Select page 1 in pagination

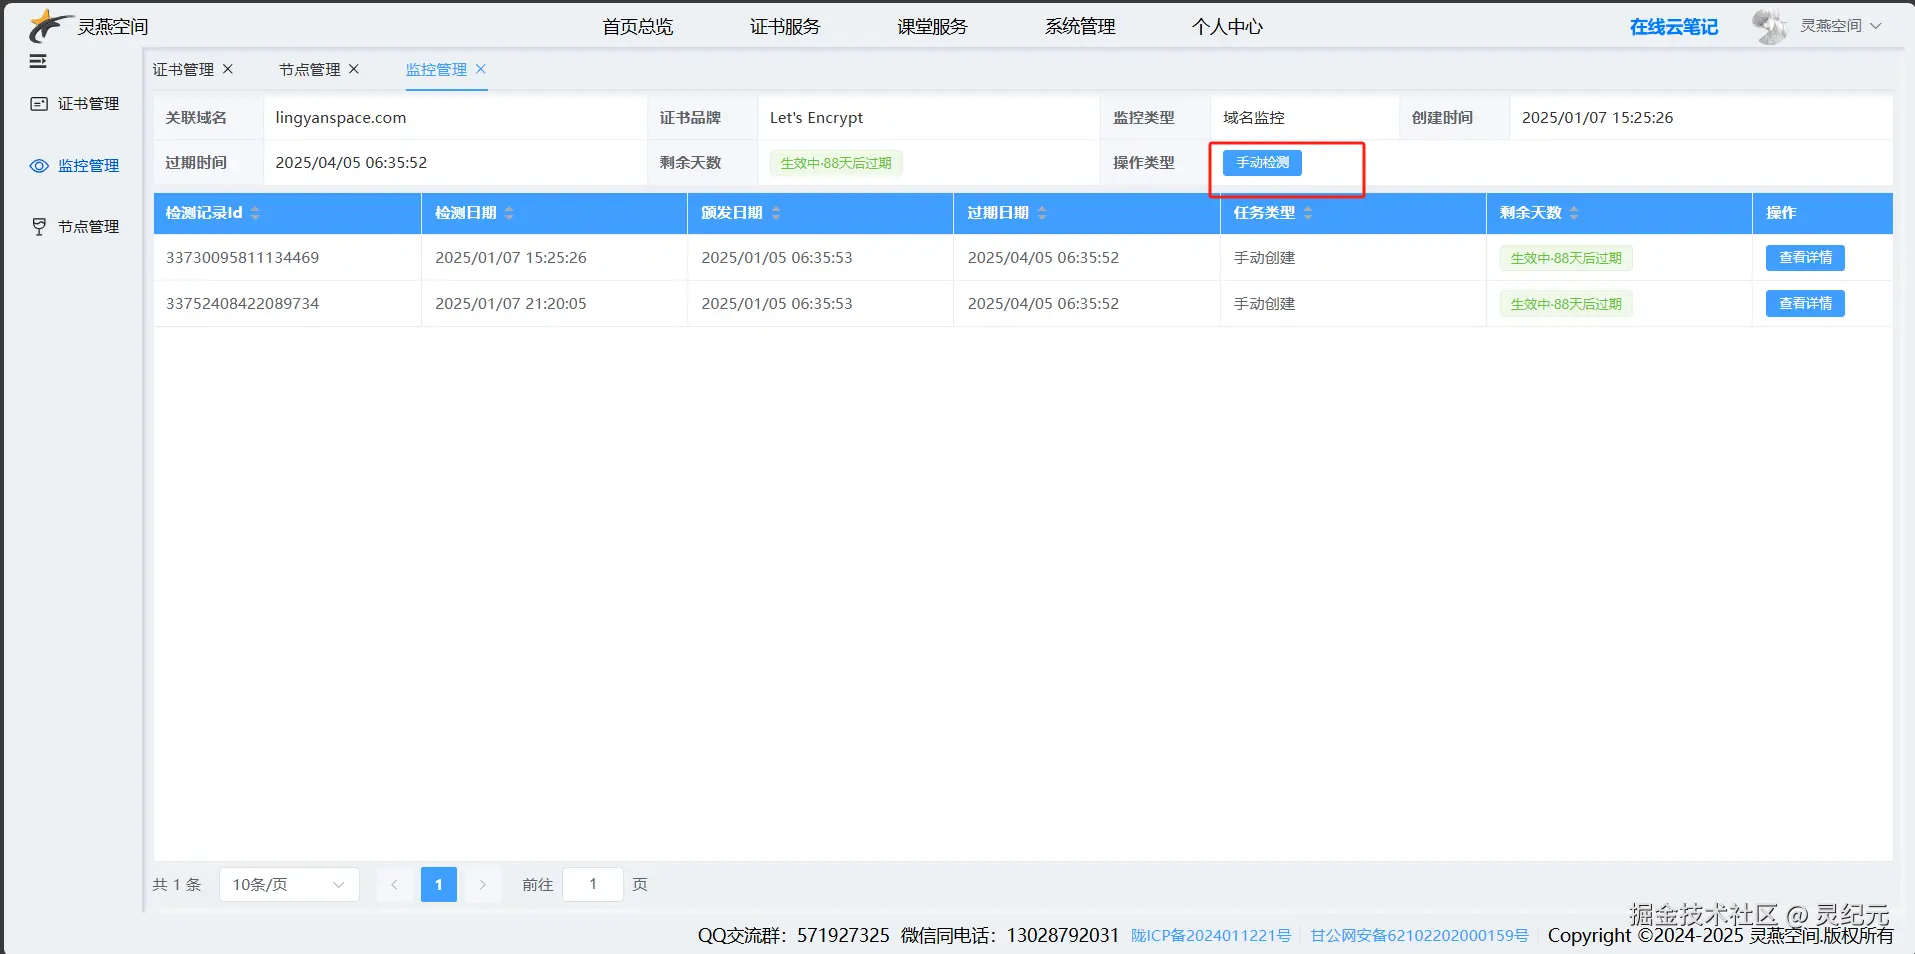(x=439, y=885)
